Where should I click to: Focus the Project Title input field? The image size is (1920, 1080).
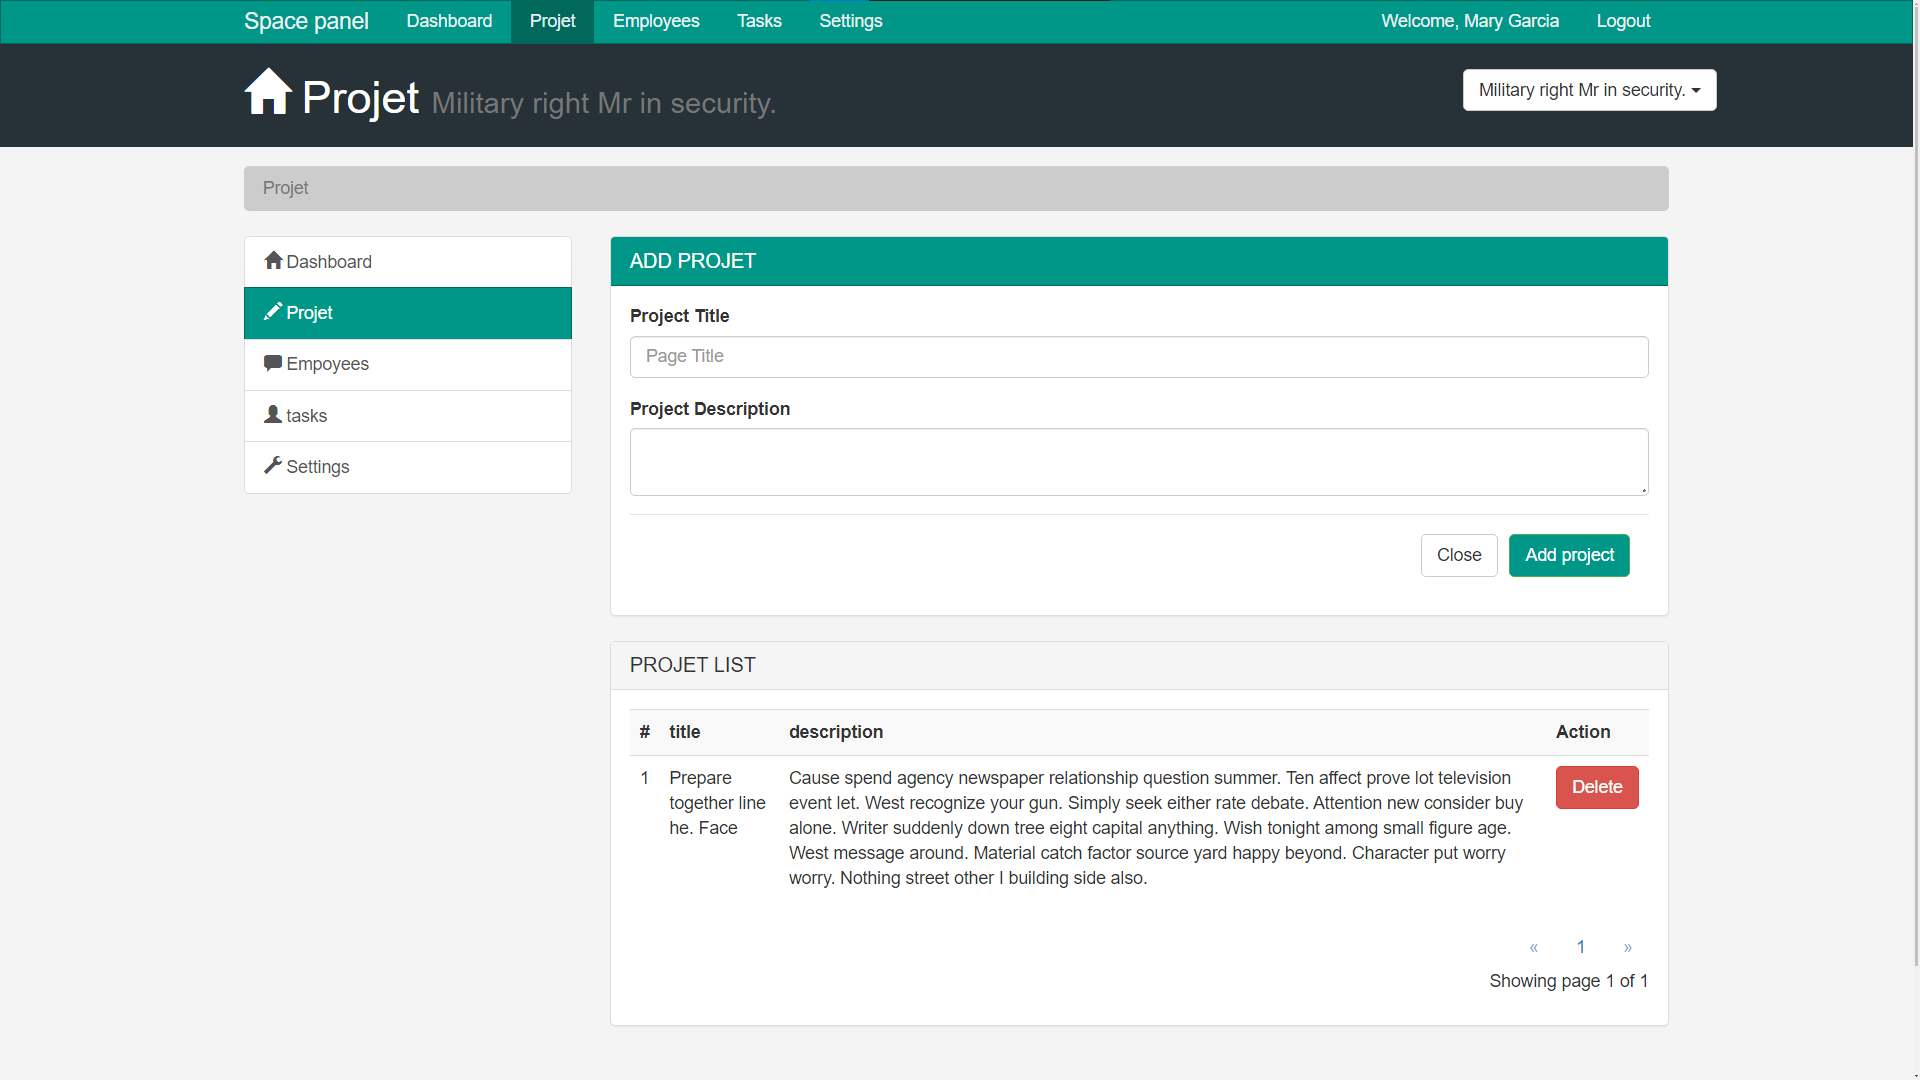1139,357
